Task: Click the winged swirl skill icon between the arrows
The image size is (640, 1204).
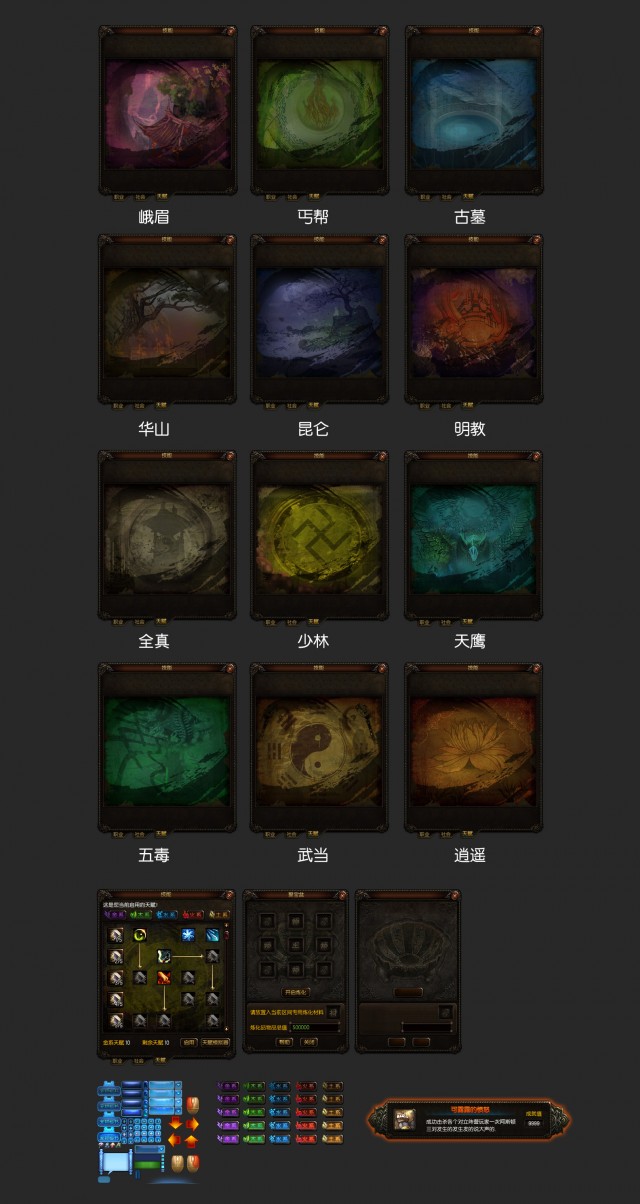Action: click(164, 956)
